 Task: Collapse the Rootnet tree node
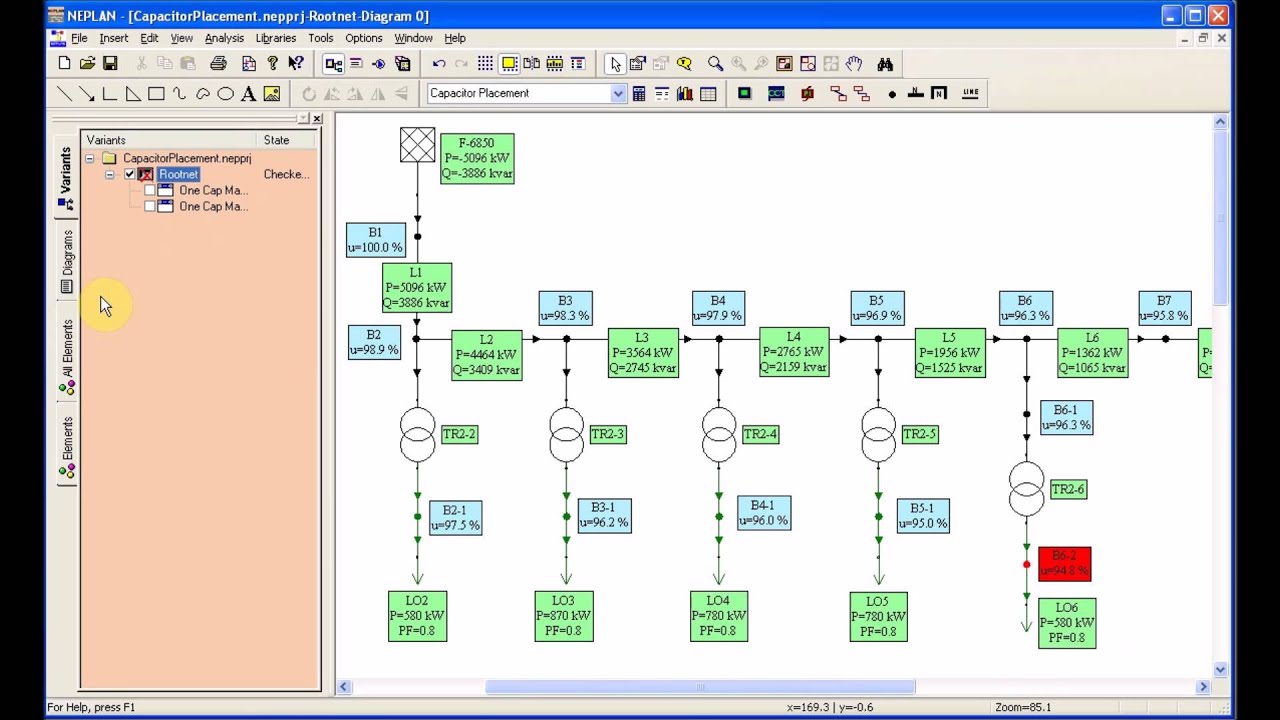pyautogui.click(x=110, y=174)
